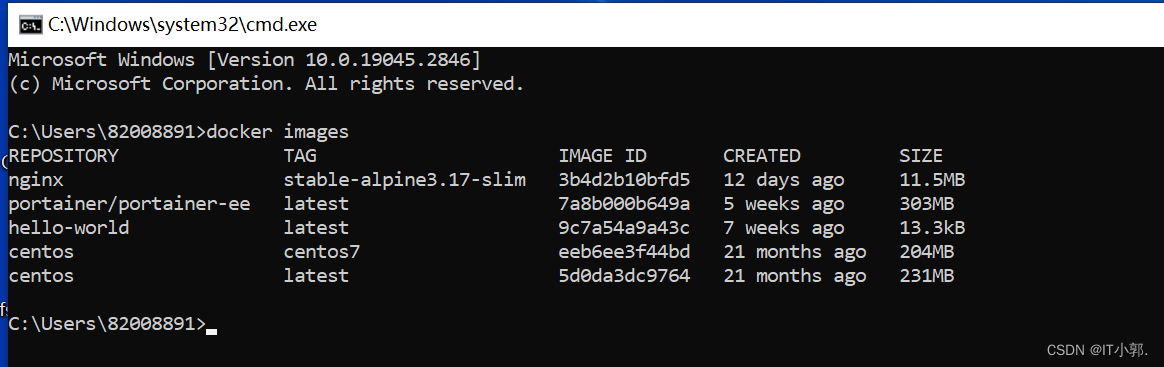Click the 11.5MB size value
This screenshot has width=1164, height=367.
[x=932, y=180]
